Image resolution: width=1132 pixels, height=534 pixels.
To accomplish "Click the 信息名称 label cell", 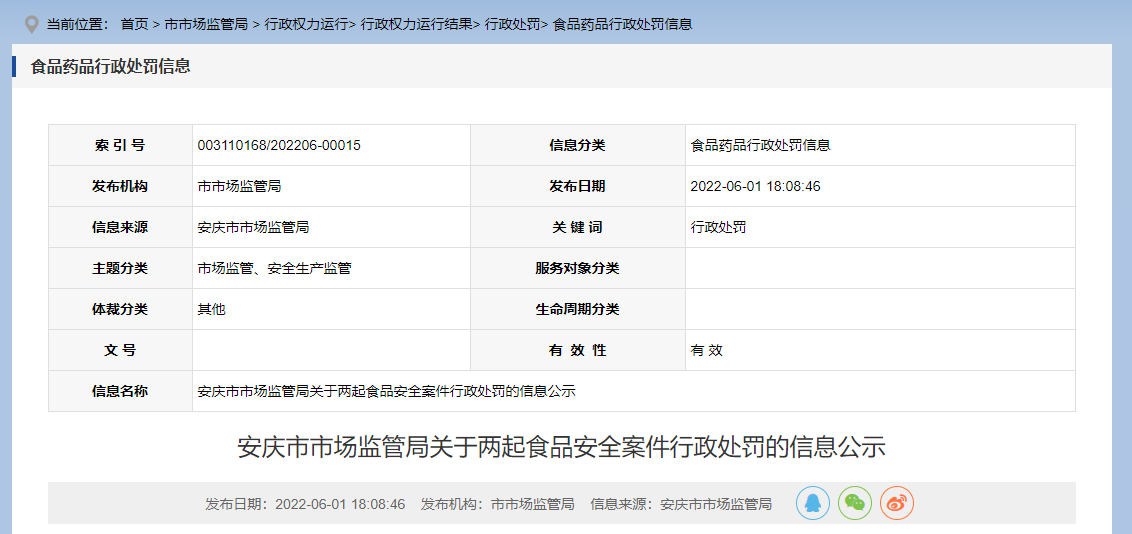I will 120,392.
